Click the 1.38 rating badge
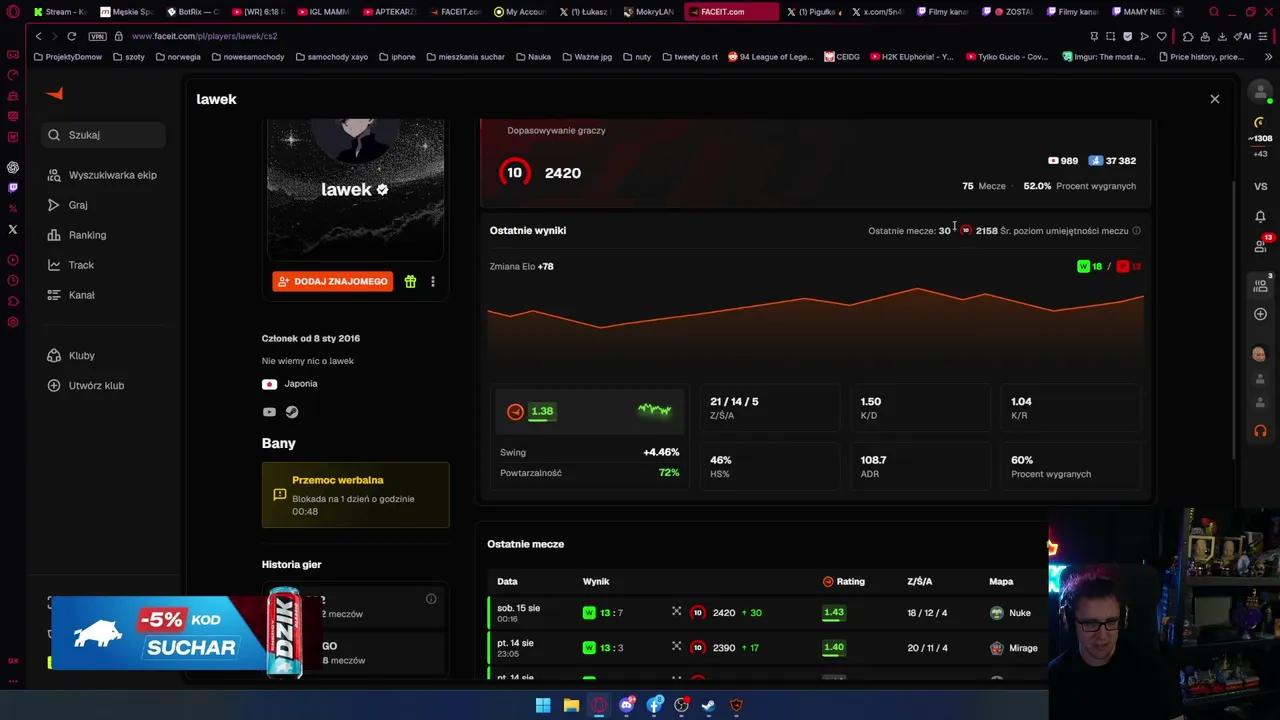This screenshot has width=1280, height=720. [542, 411]
